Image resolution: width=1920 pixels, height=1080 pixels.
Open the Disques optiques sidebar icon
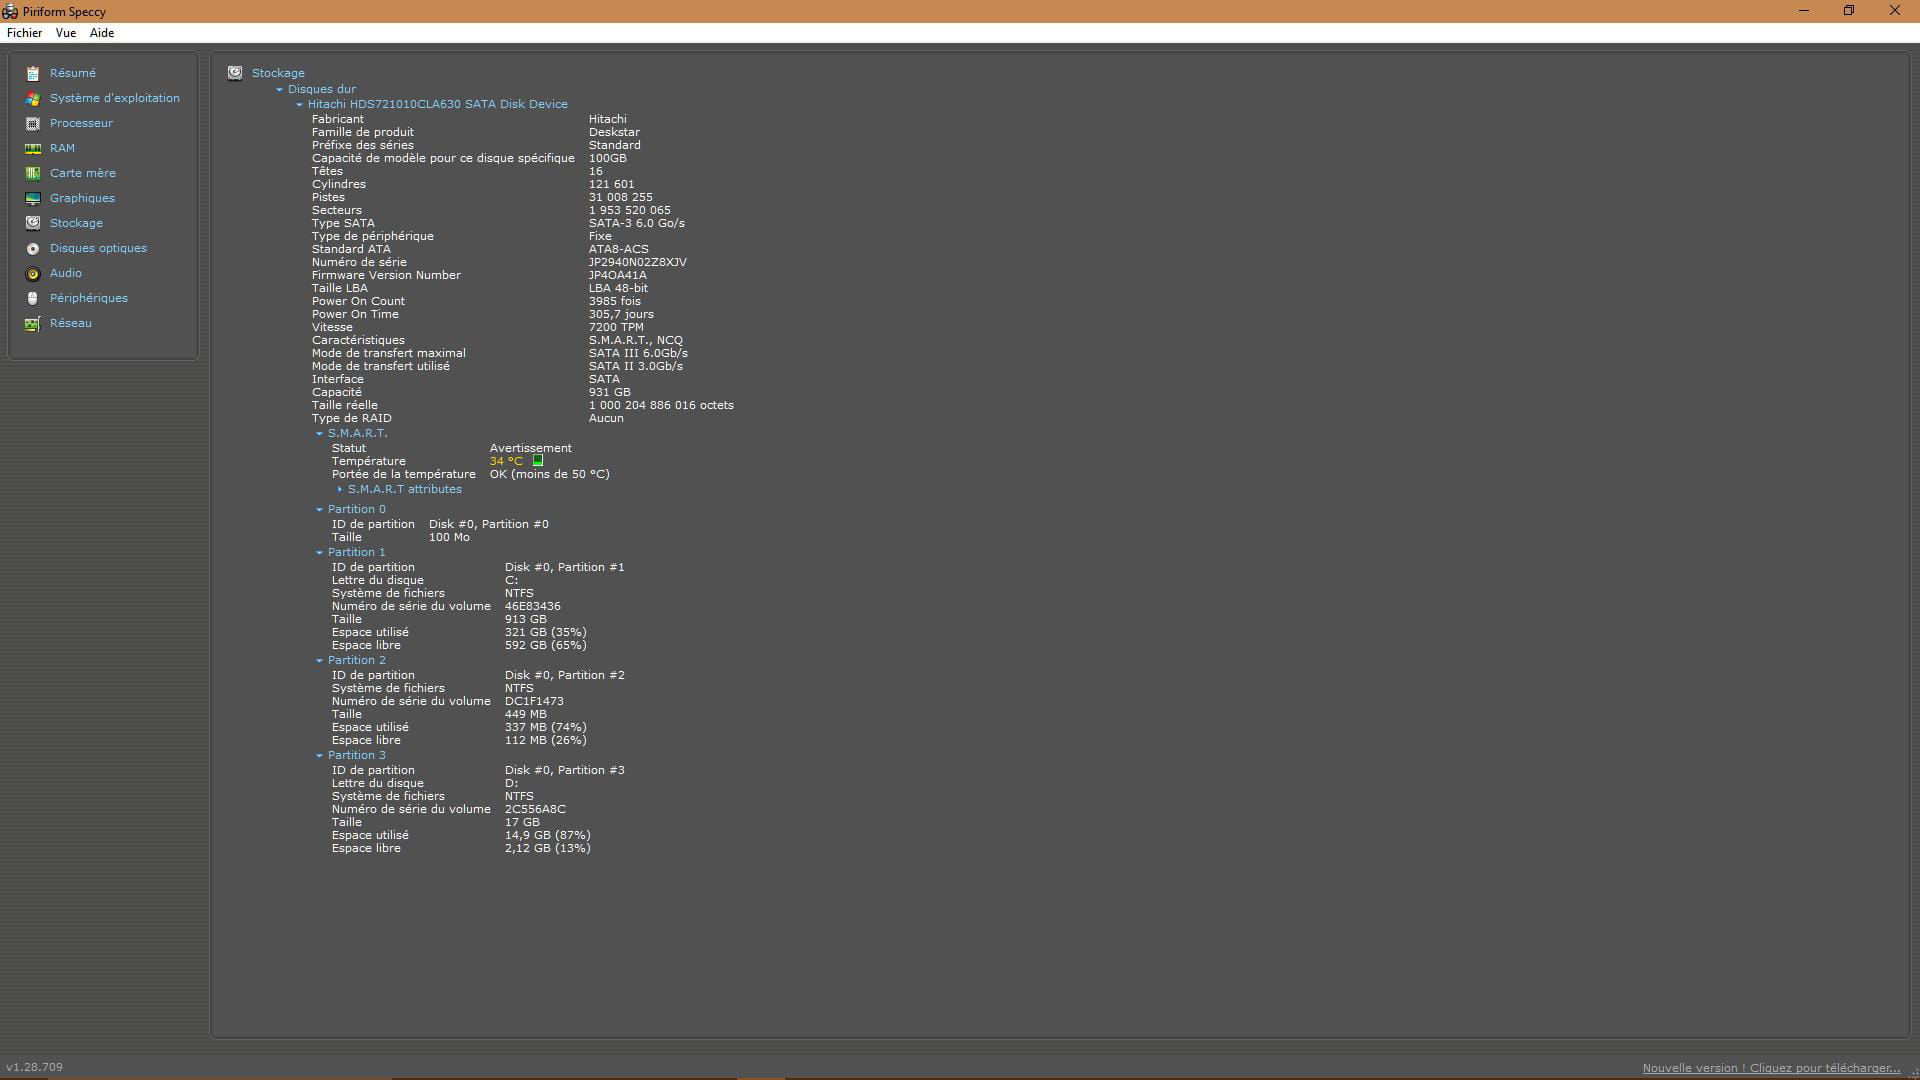pyautogui.click(x=33, y=248)
